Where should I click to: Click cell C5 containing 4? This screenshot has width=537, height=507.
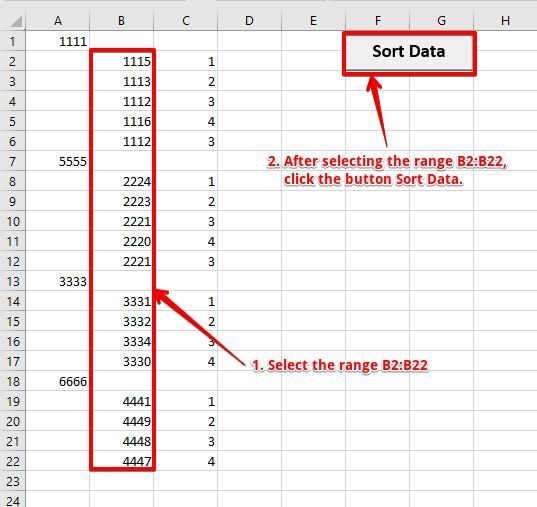[x=186, y=121]
